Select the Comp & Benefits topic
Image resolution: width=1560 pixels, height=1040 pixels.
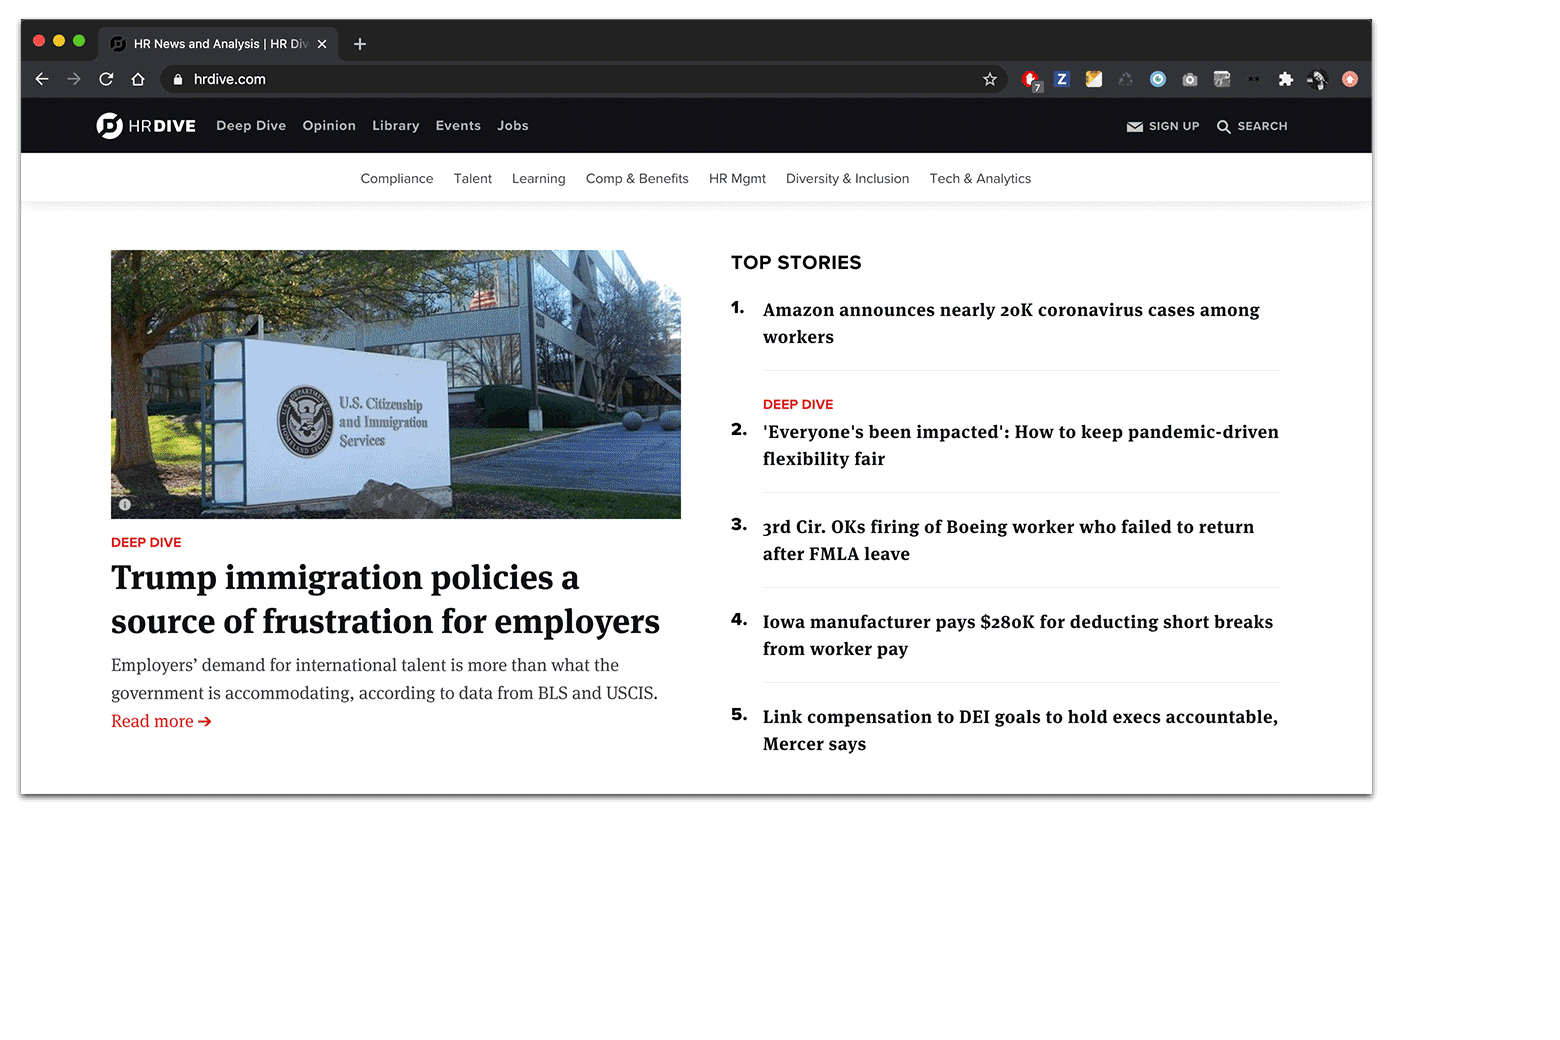tap(637, 179)
